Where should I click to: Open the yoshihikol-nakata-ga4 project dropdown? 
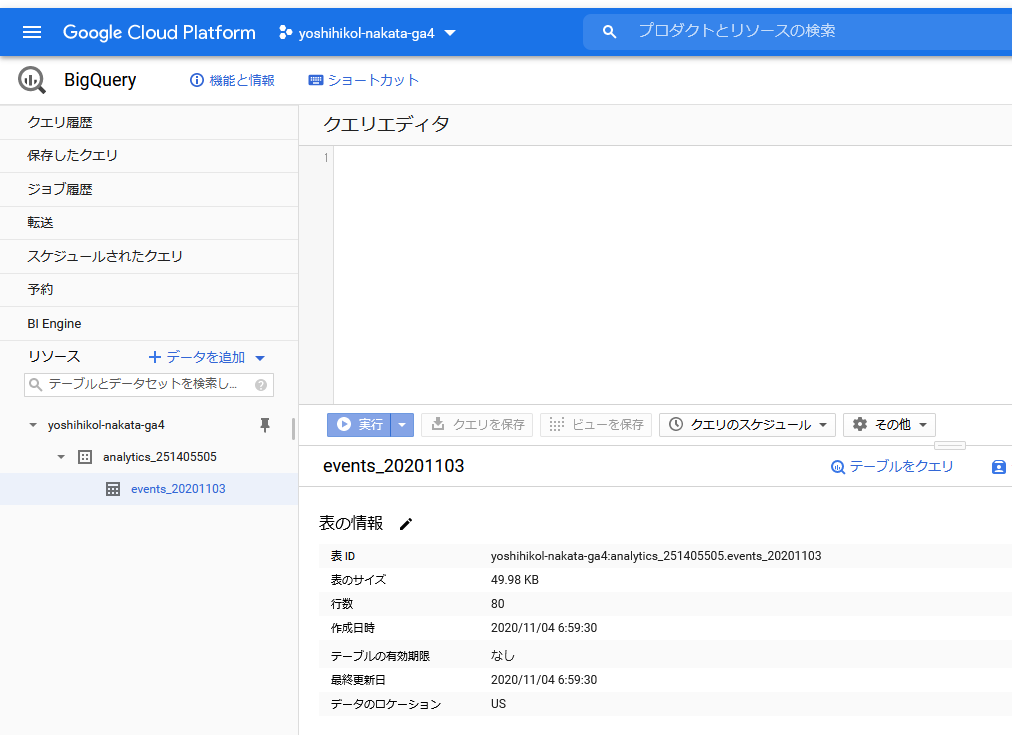[x=450, y=33]
